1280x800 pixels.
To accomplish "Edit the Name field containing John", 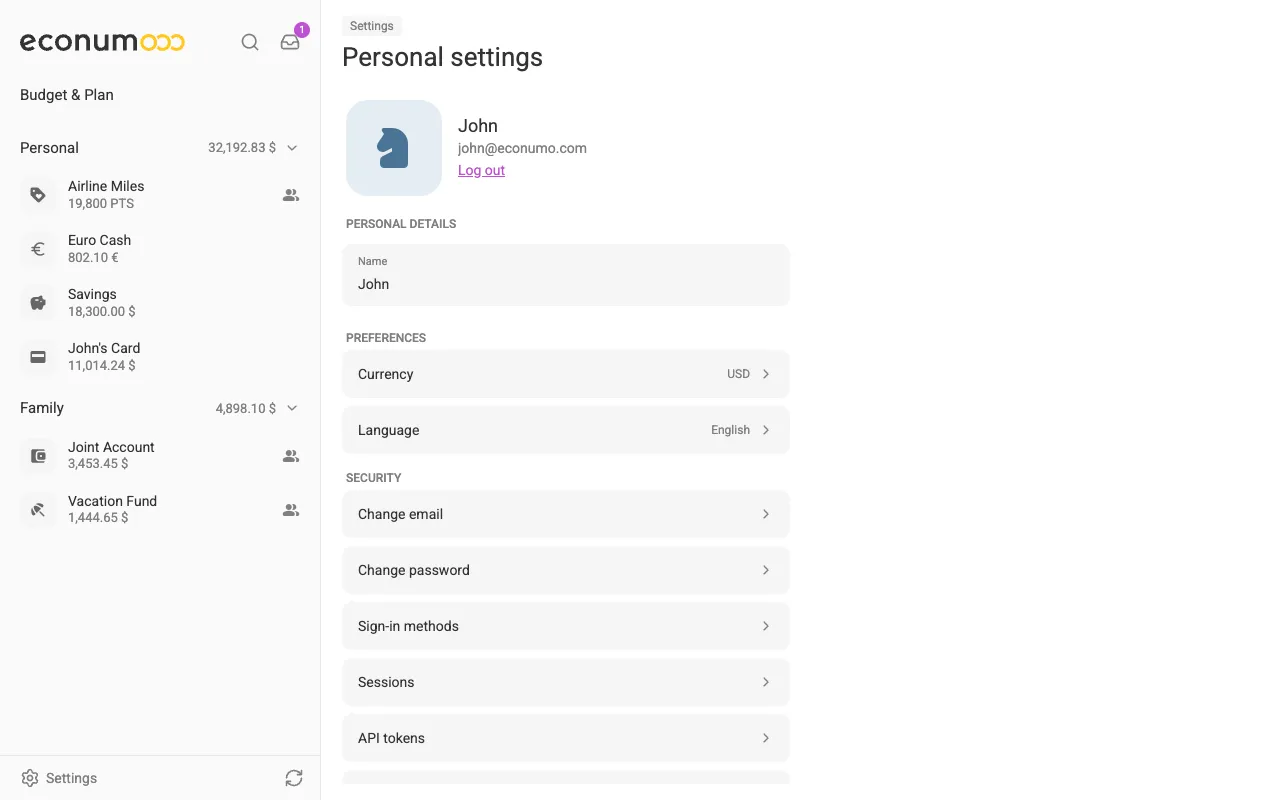I will pyautogui.click(x=566, y=275).
